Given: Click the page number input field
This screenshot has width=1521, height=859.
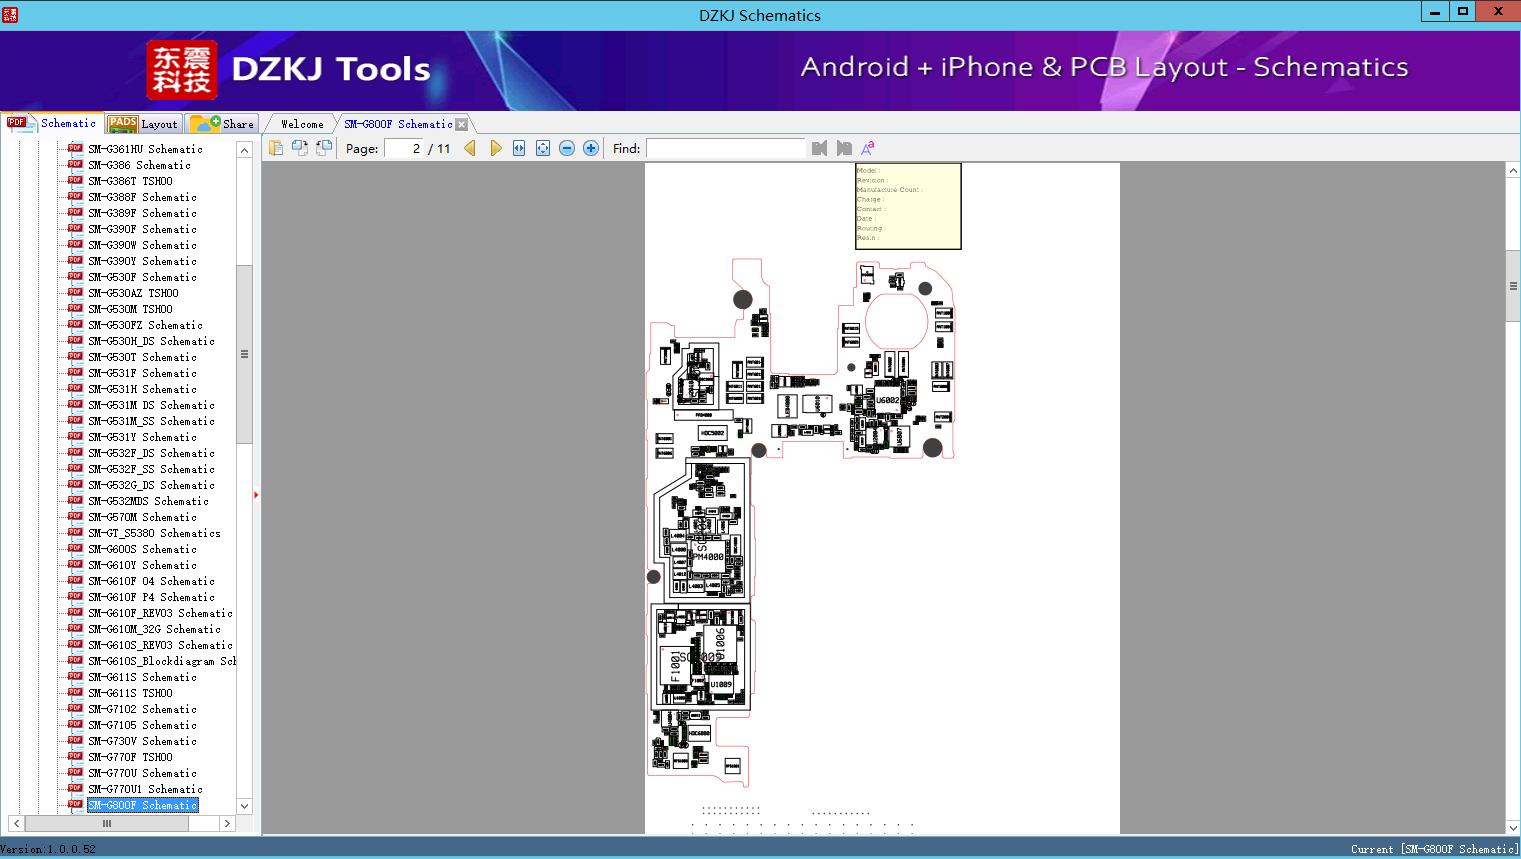Looking at the screenshot, I should [x=404, y=148].
